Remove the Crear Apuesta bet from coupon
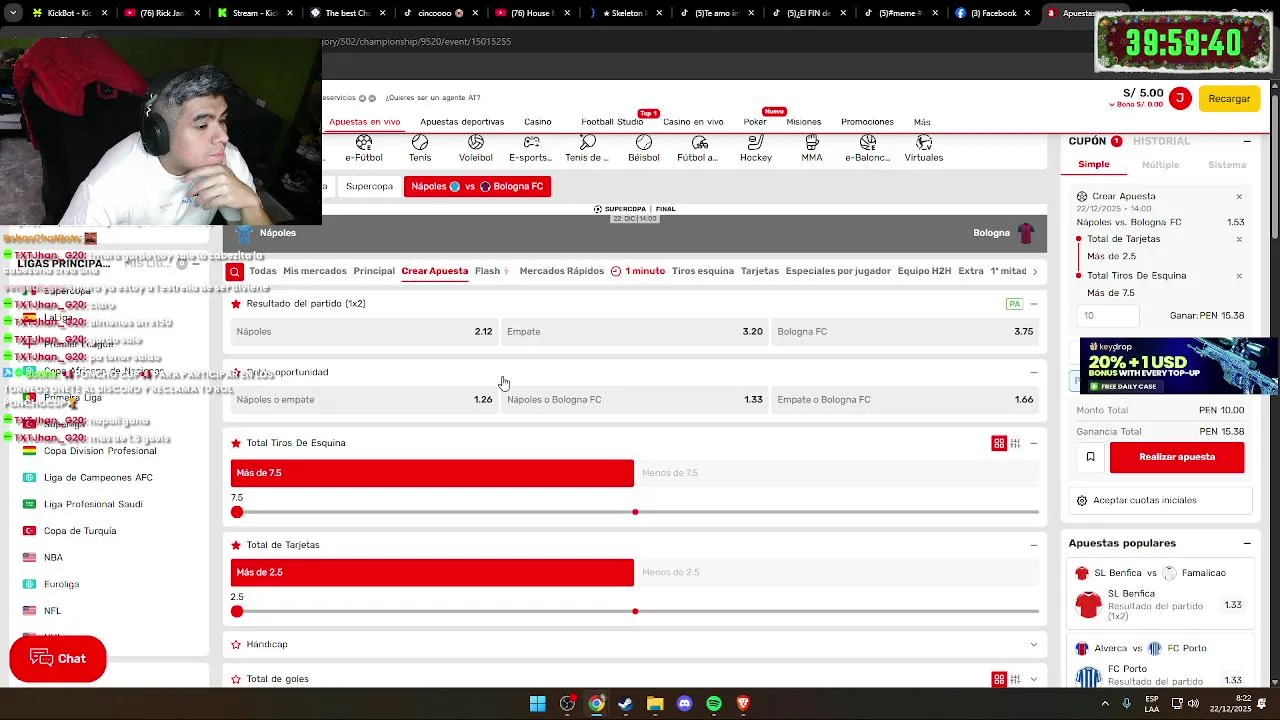This screenshot has width=1280, height=720. 1239,197
